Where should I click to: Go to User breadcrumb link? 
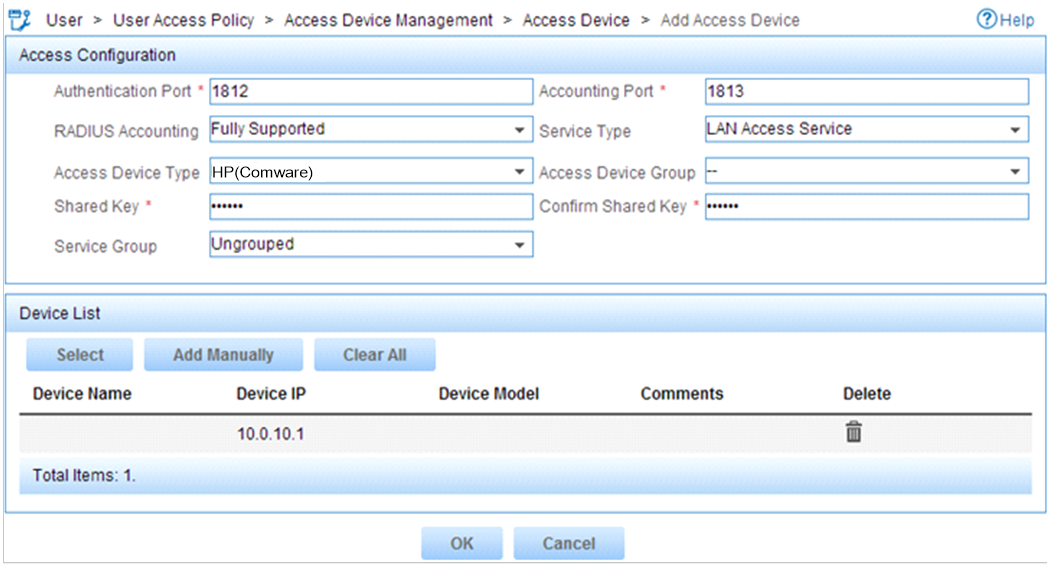[x=64, y=20]
